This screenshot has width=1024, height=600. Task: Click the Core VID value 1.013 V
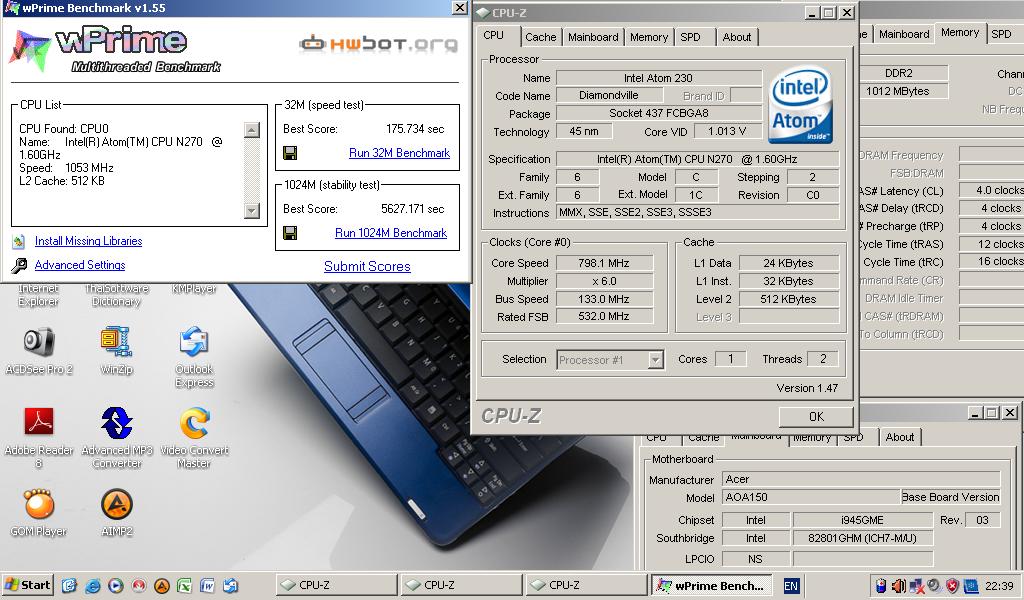pyautogui.click(x=727, y=131)
